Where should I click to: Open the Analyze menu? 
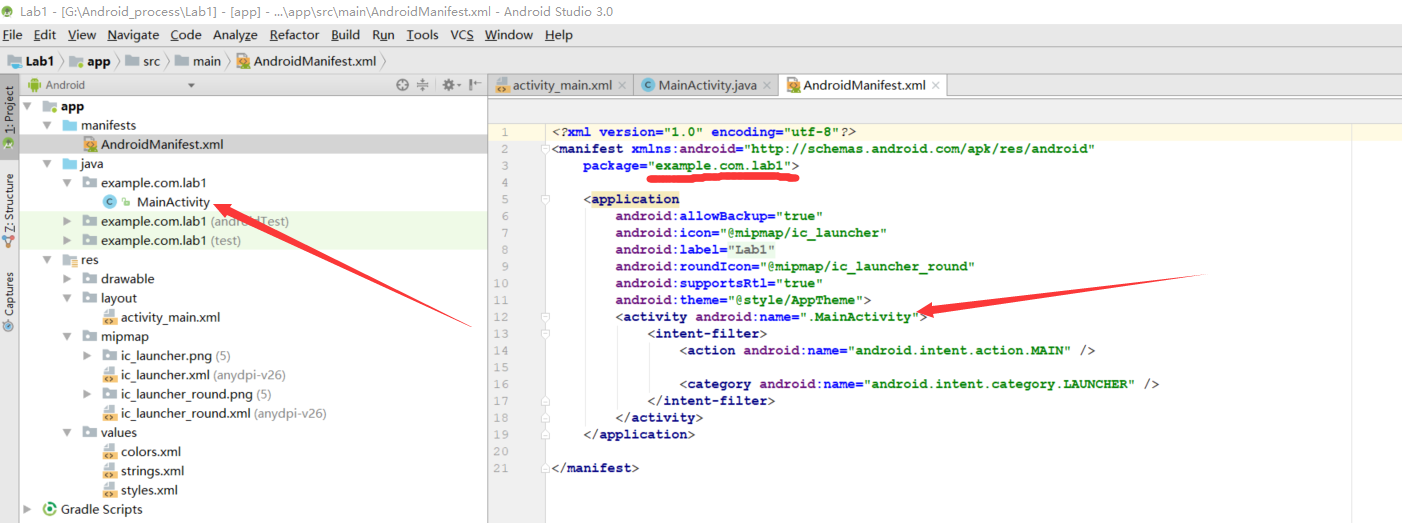(x=236, y=35)
